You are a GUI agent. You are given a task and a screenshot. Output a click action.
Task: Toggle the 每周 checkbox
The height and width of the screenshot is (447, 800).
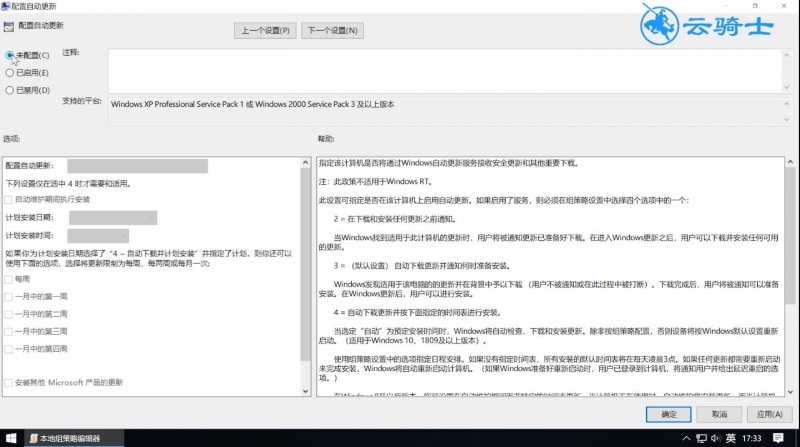[9, 279]
